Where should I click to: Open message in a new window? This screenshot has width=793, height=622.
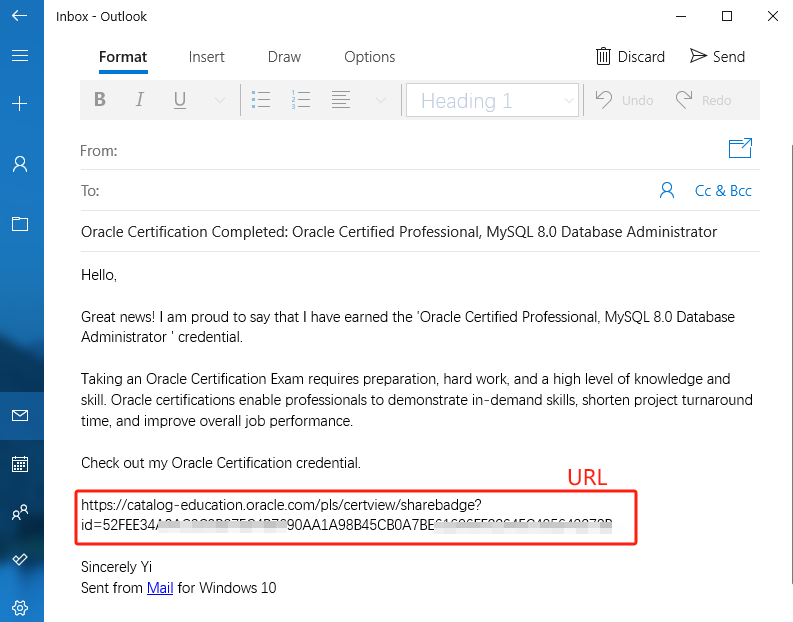pyautogui.click(x=740, y=148)
